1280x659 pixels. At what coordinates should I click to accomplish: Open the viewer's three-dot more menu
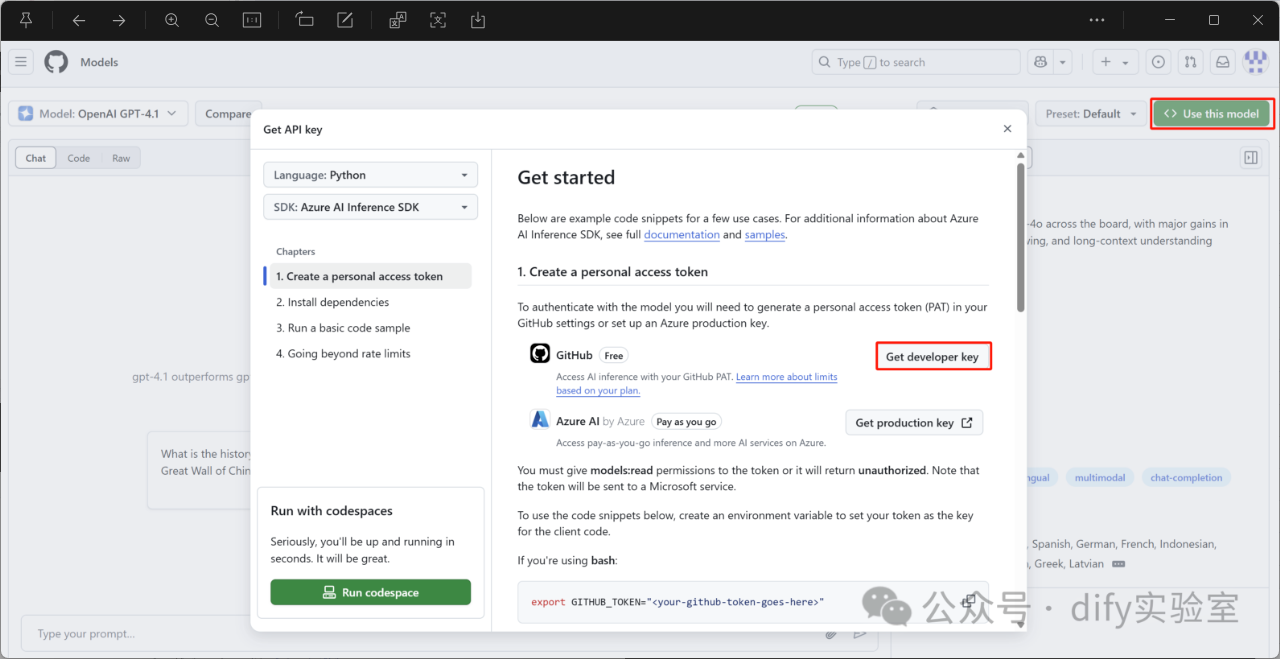(1097, 20)
